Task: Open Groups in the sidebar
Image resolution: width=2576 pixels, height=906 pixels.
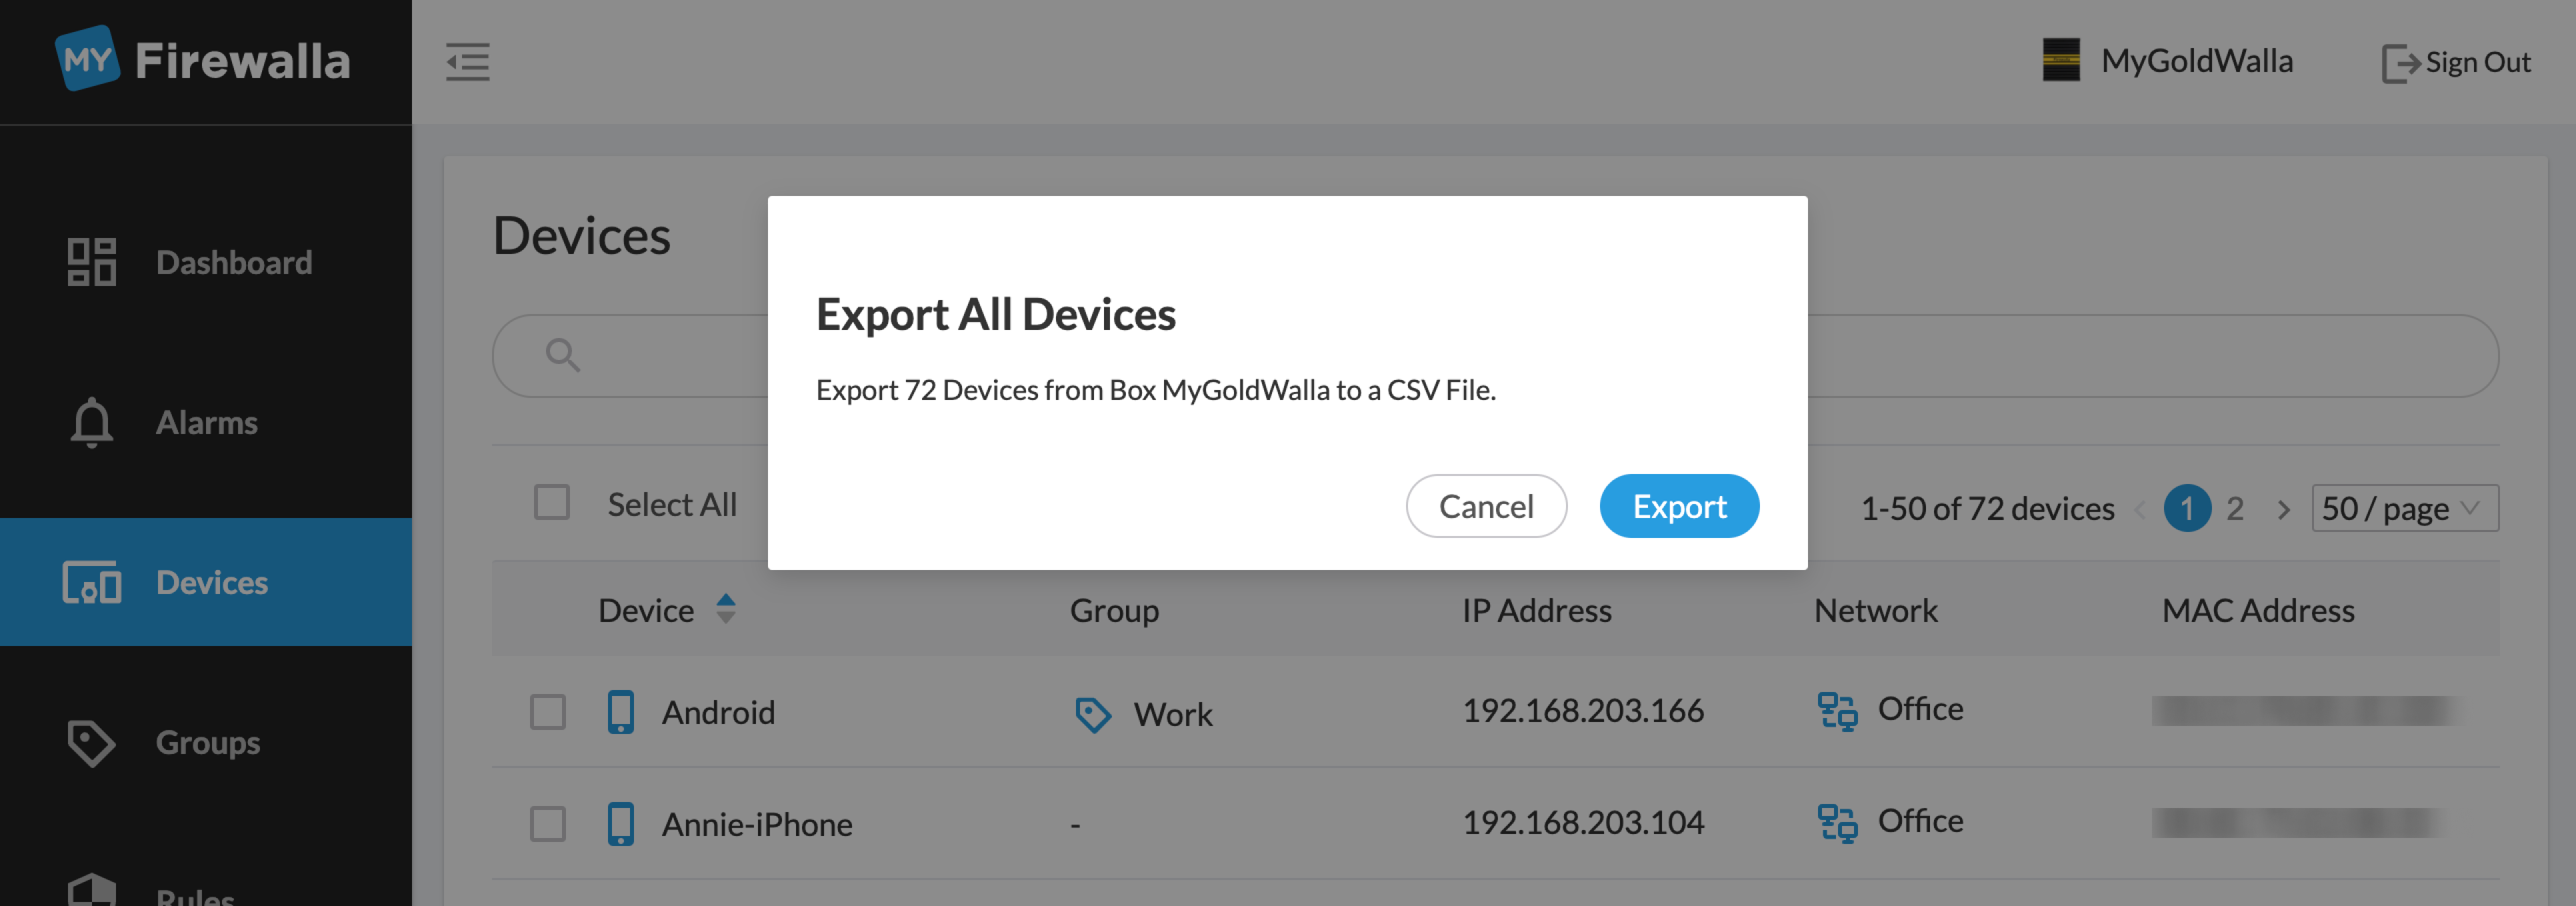Action: click(206, 742)
